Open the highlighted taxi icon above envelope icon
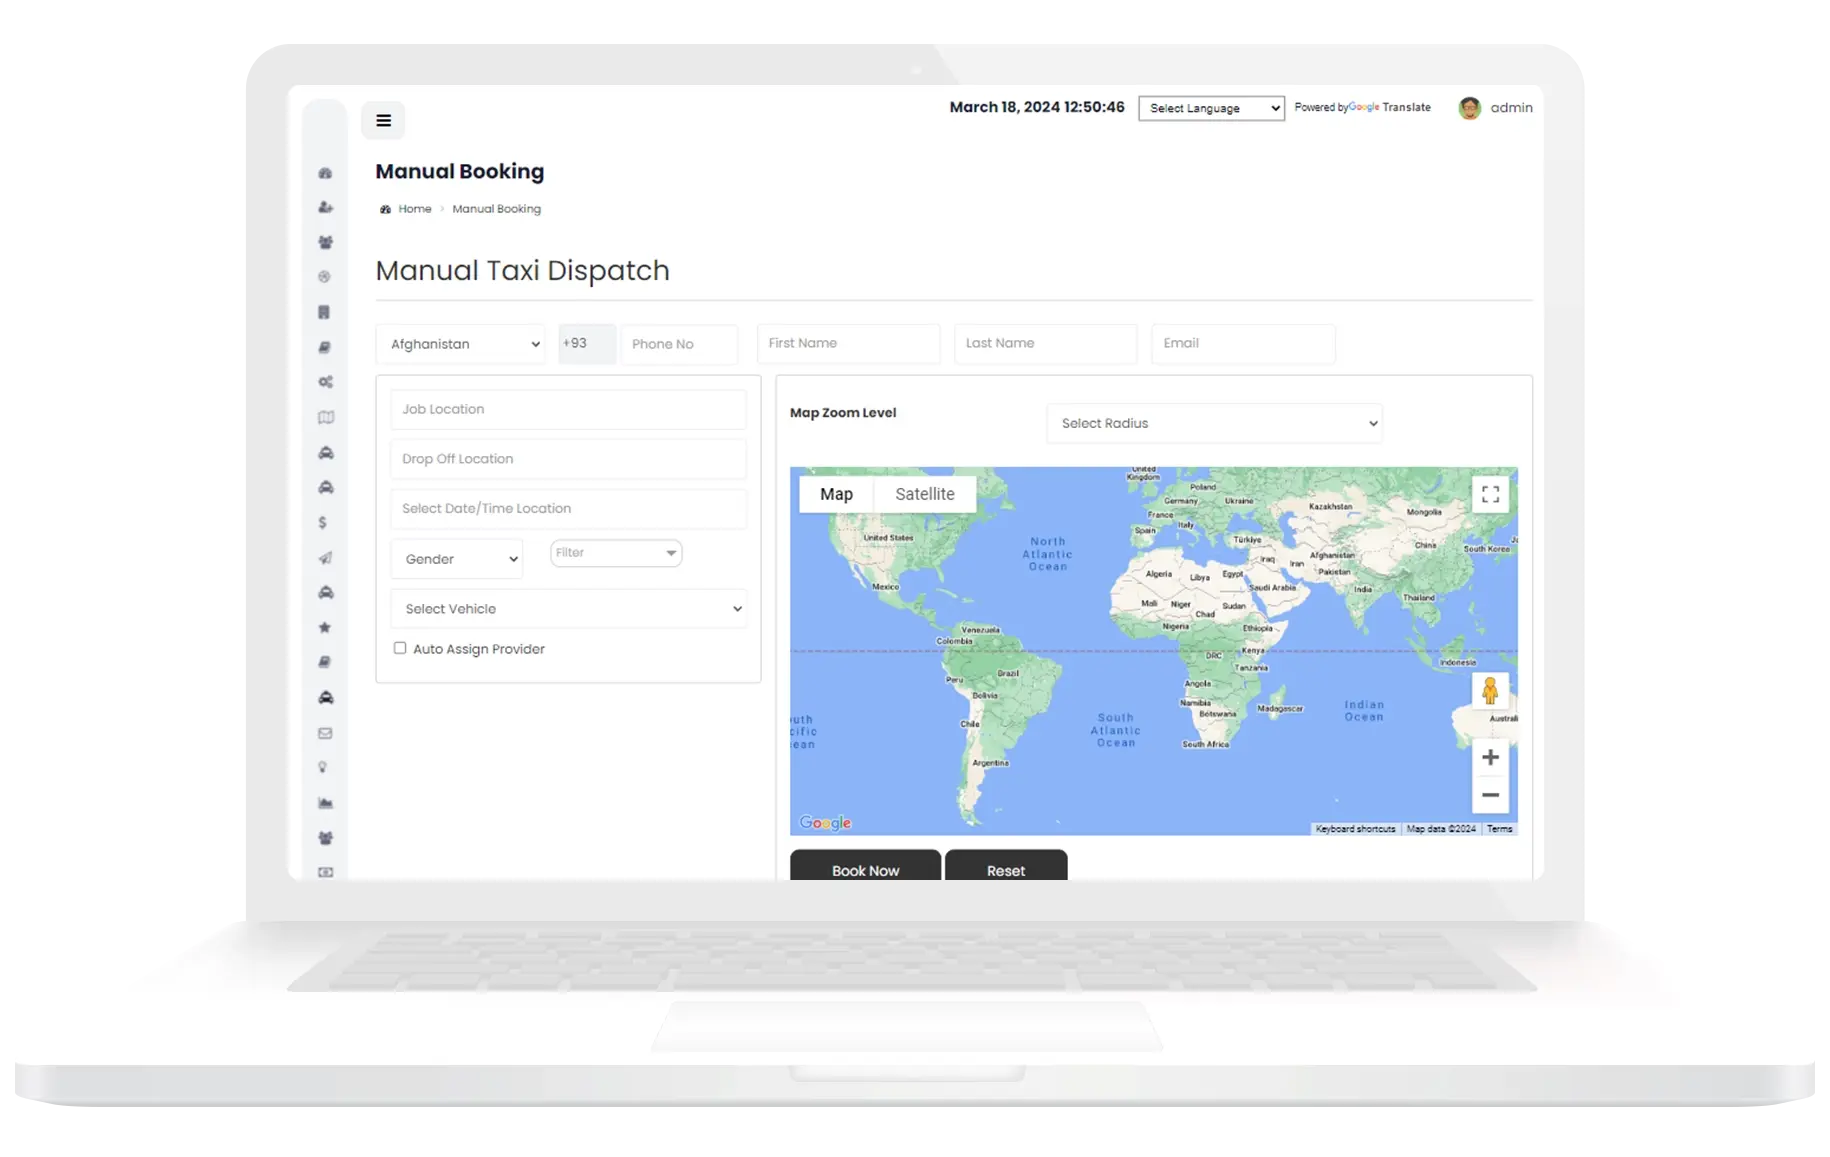Image resolution: width=1830 pixels, height=1157 pixels. click(325, 698)
